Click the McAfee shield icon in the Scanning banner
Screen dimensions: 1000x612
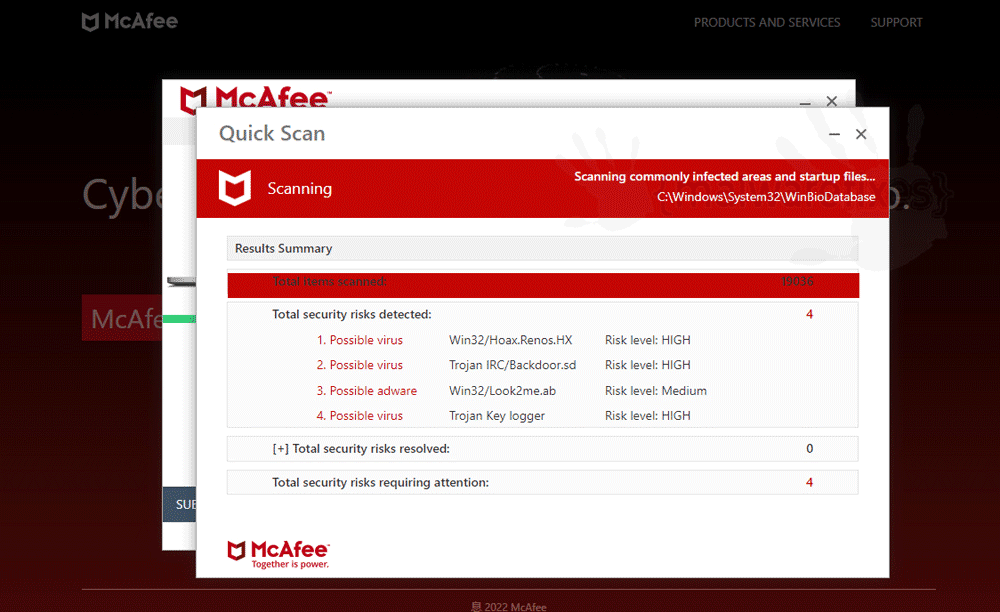(x=235, y=188)
